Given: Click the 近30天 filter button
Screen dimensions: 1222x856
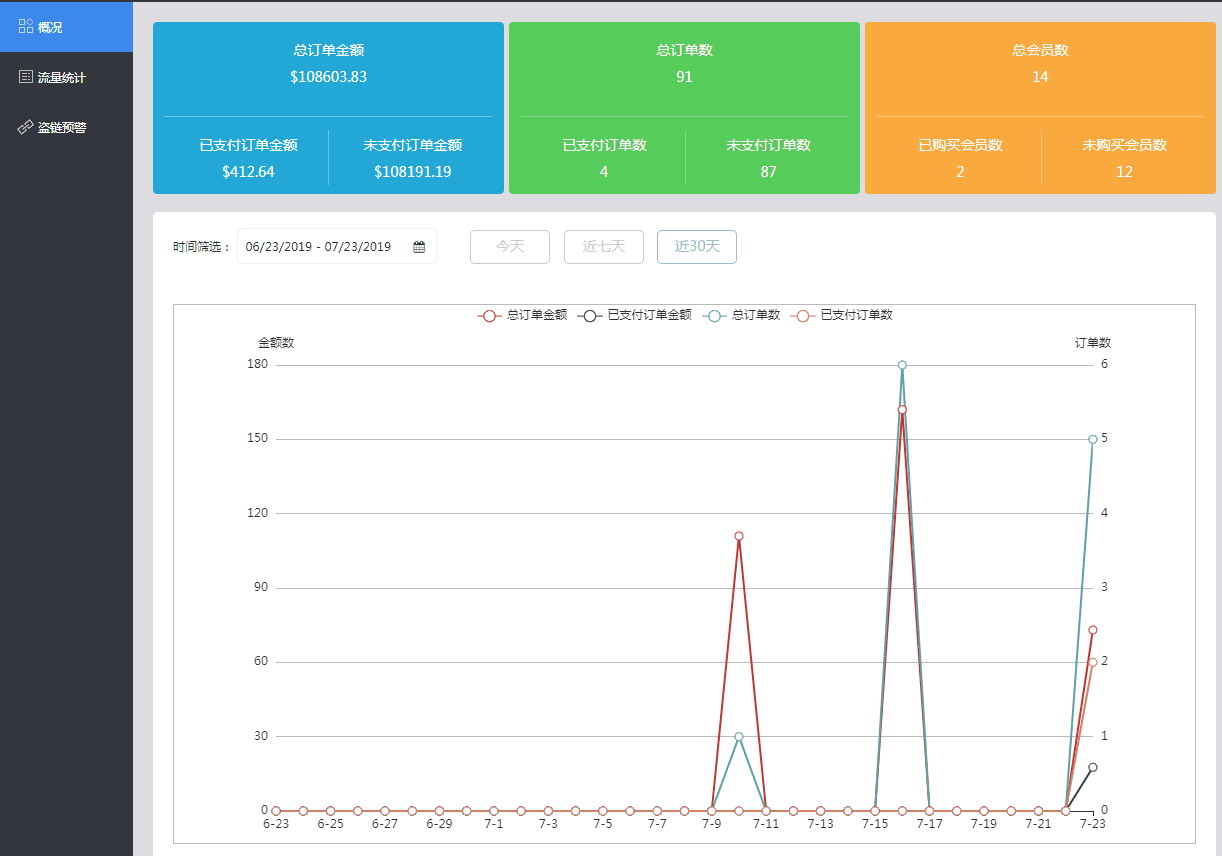Looking at the screenshot, I should pyautogui.click(x=697, y=246).
